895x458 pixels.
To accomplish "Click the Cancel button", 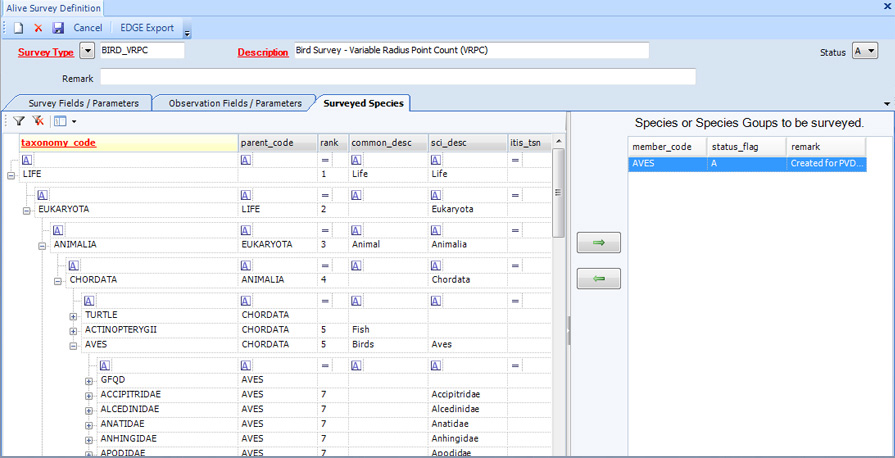I will 87,28.
